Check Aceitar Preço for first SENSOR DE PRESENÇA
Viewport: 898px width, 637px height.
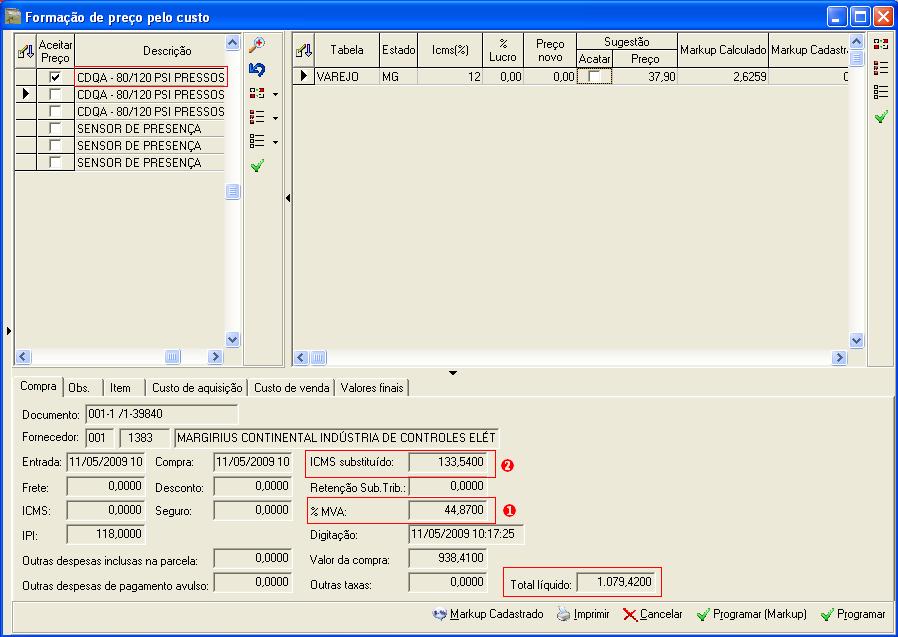[x=56, y=129]
